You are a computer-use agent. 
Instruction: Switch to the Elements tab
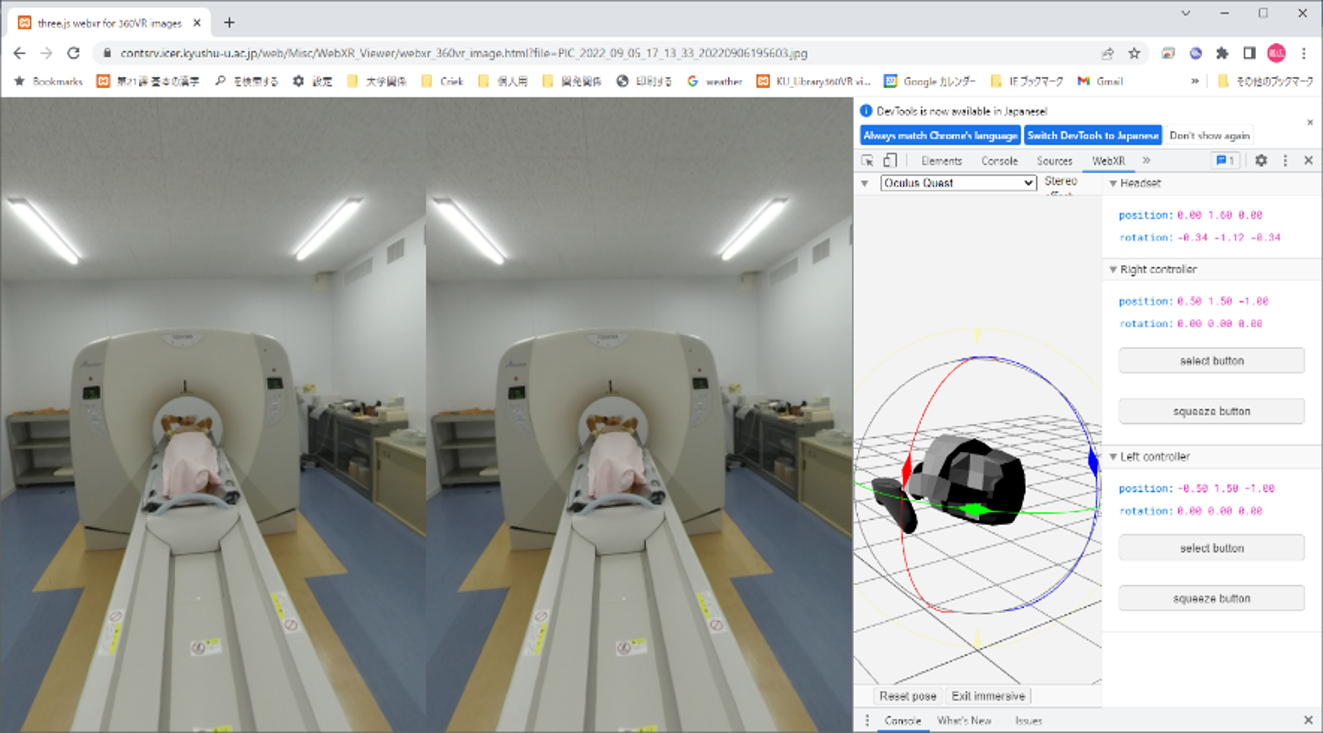pos(941,161)
